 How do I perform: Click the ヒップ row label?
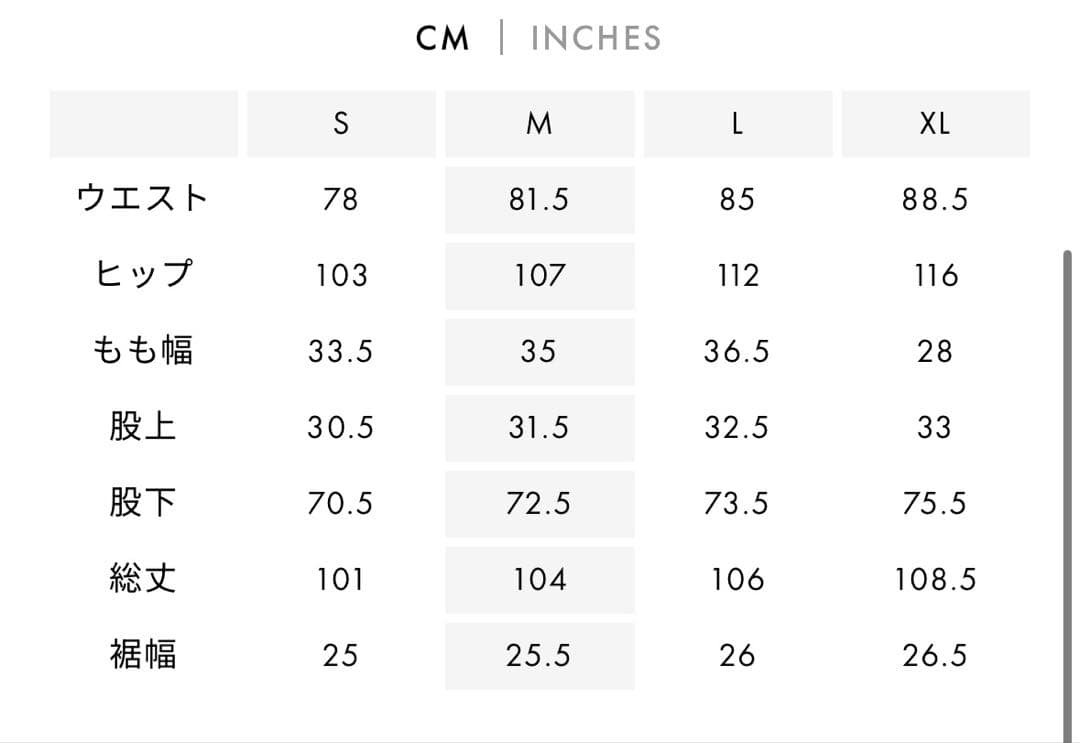143,275
